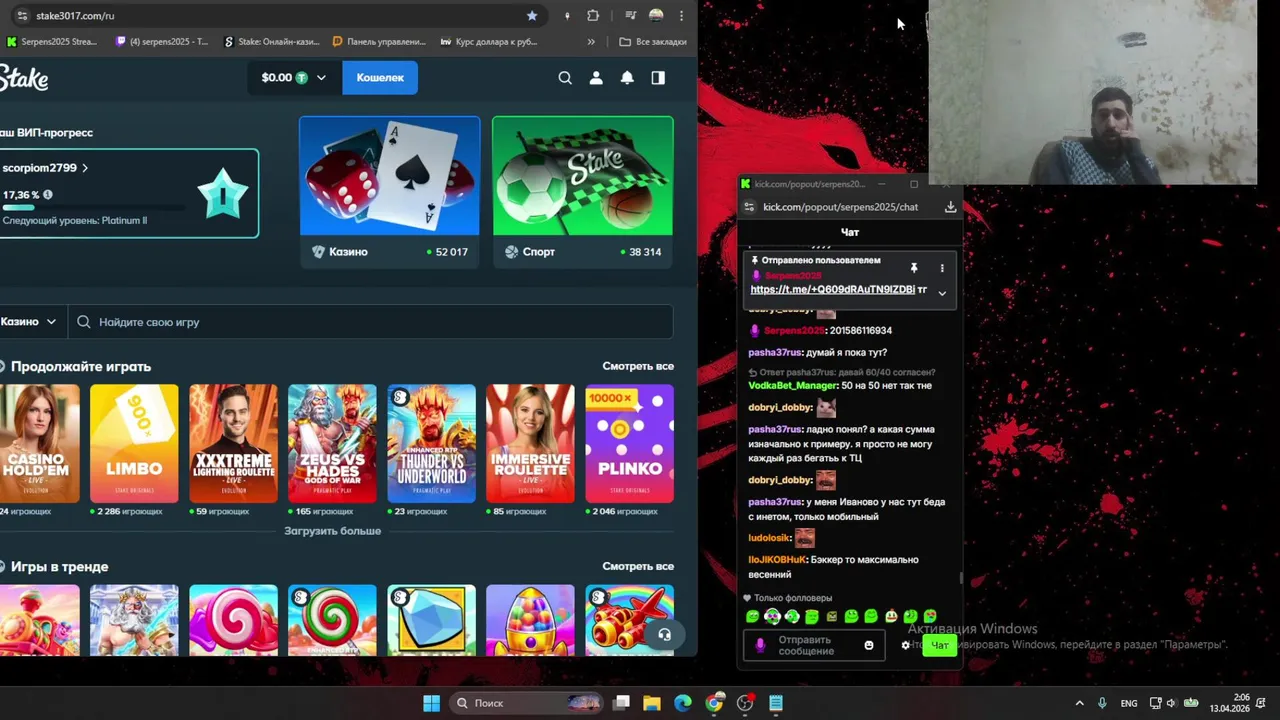Viewport: 1280px width, 720px height.
Task: Click the taskbar clock showing 2:06
Action: point(1230,703)
